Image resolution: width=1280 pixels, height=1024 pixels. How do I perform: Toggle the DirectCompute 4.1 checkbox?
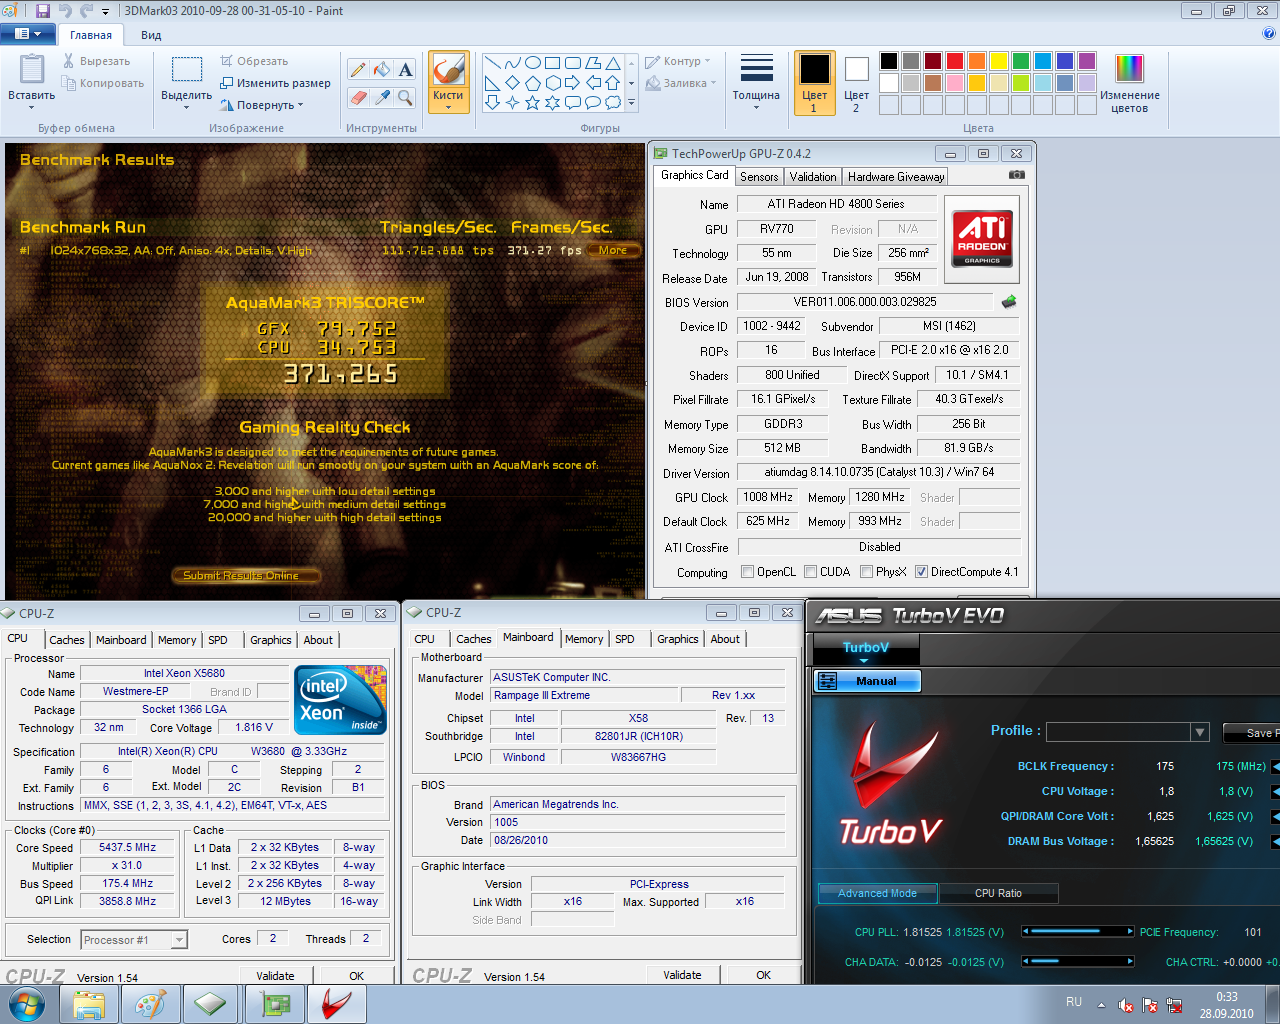(921, 572)
